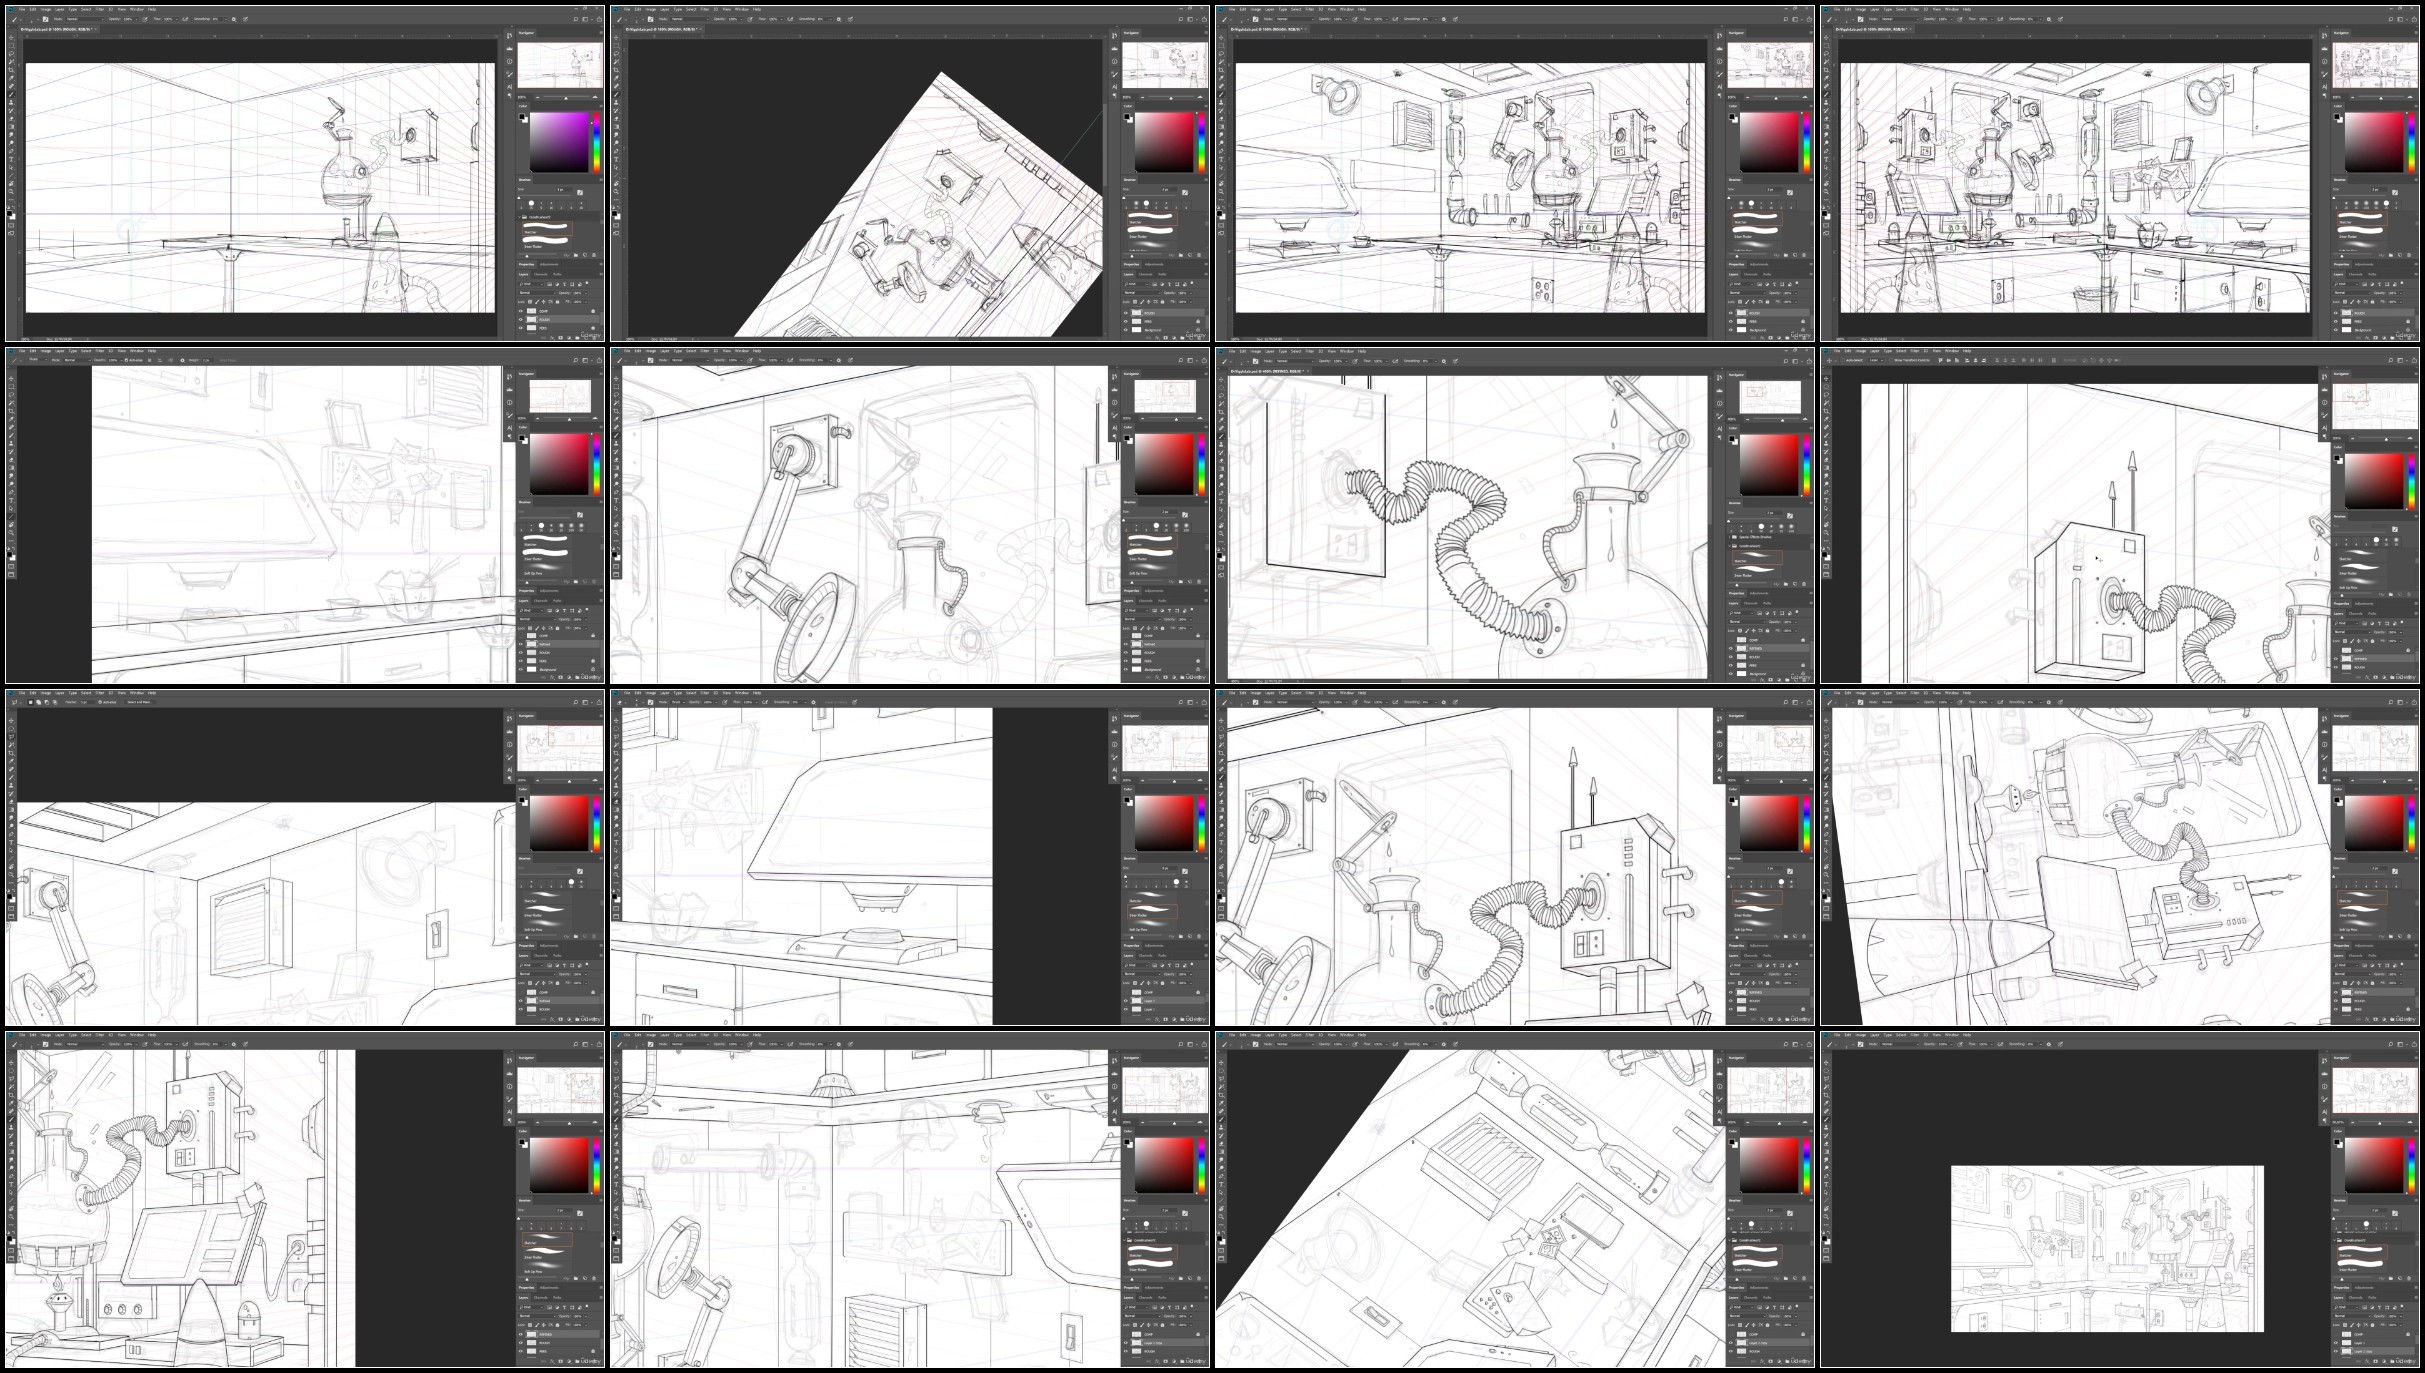This screenshot has width=2425, height=1373.
Task: Click Navigator thumbnail in frame with small zoomed-out canvas
Action: (x=2375, y=1090)
